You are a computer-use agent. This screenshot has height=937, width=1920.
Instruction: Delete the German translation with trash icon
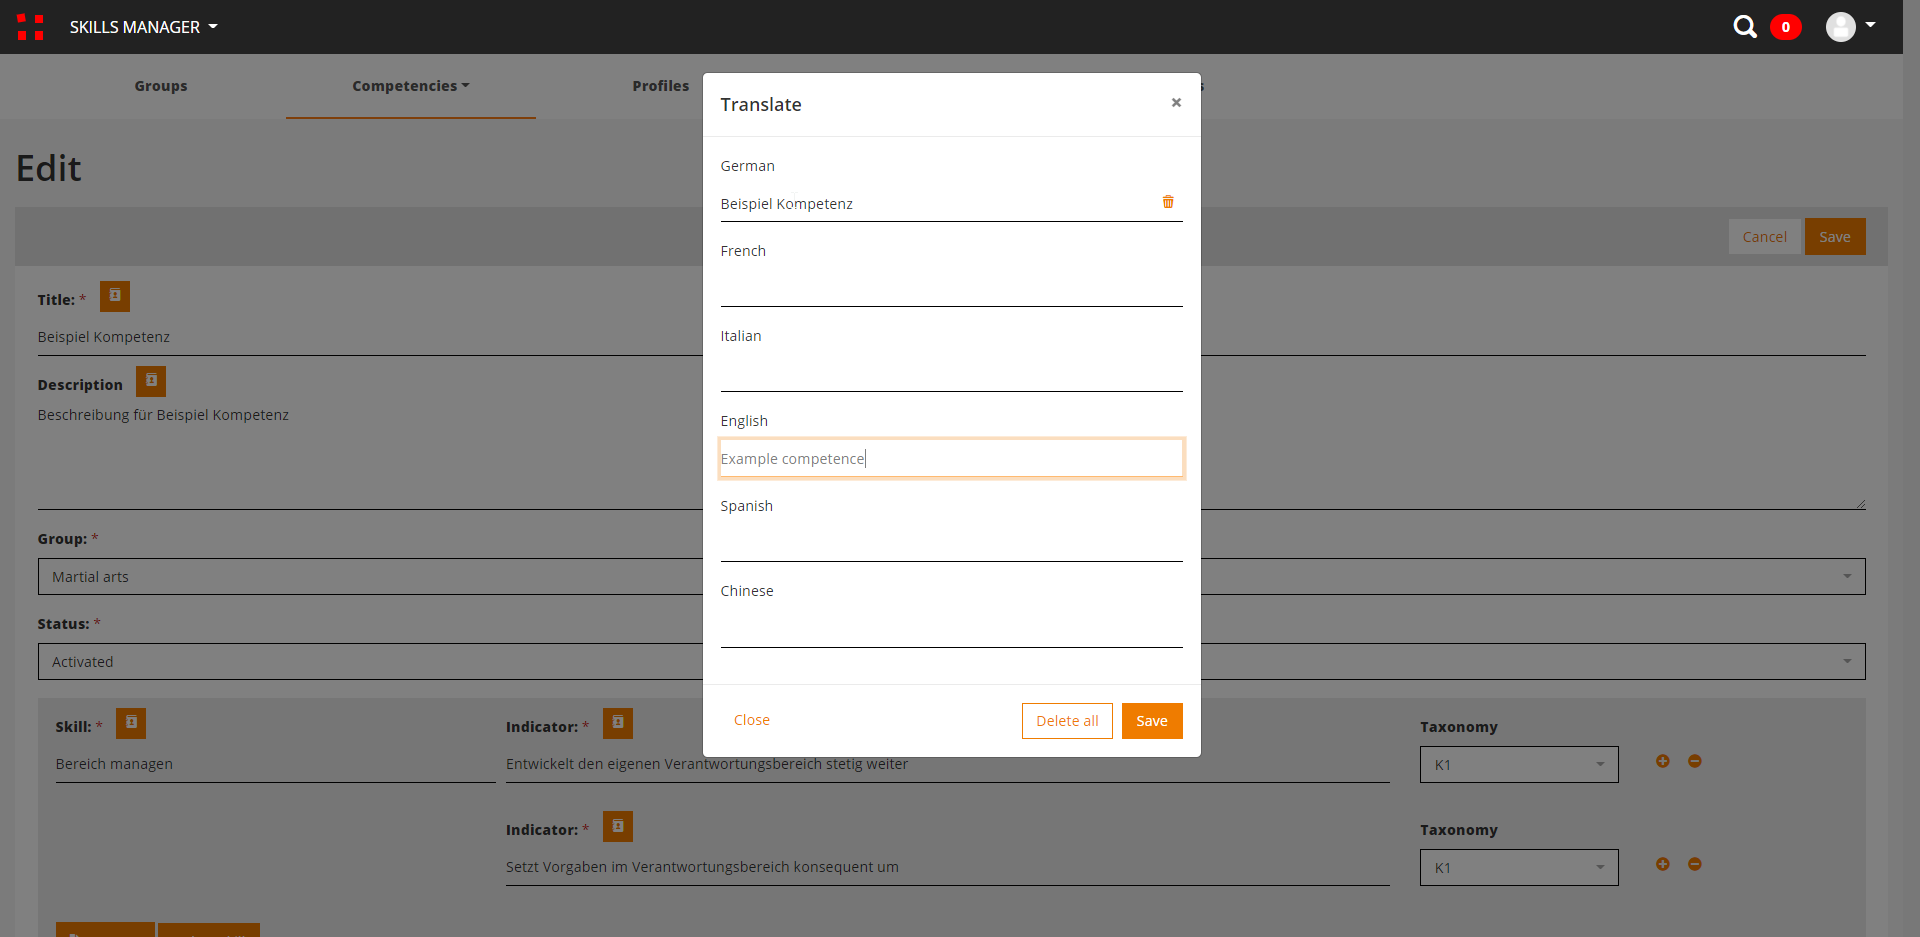click(x=1167, y=202)
